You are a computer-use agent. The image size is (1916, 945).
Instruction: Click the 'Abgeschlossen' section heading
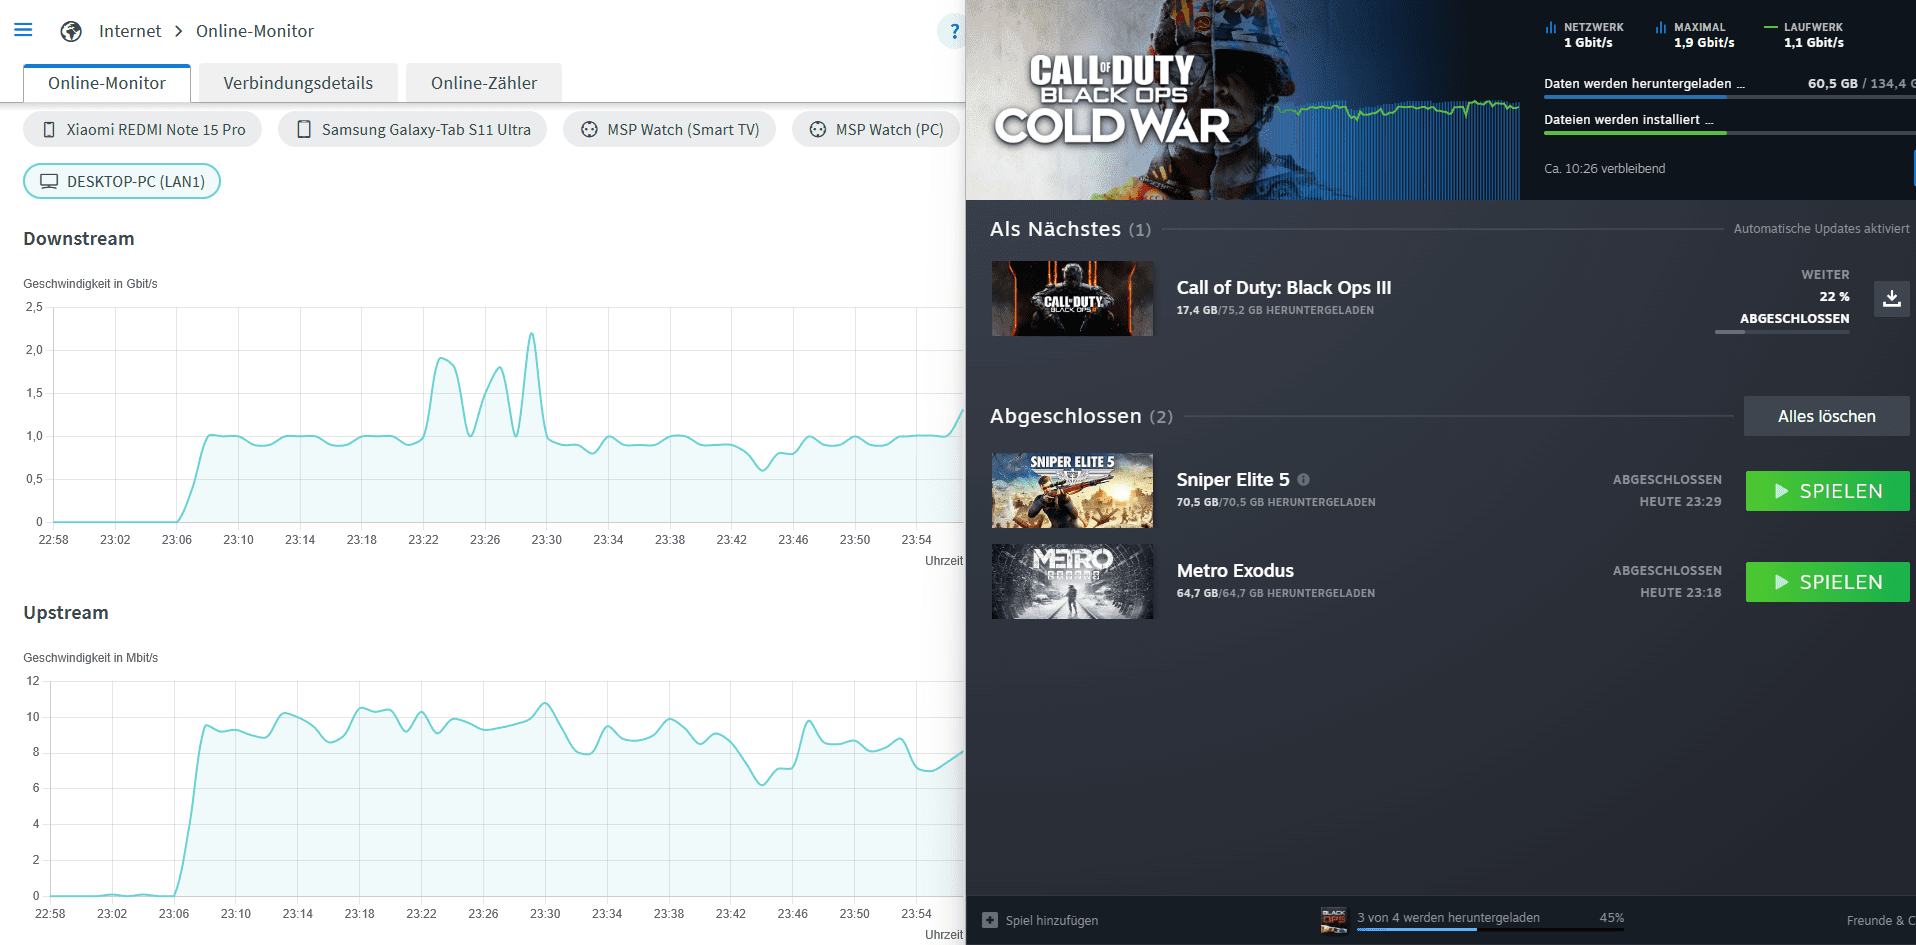pyautogui.click(x=1066, y=416)
